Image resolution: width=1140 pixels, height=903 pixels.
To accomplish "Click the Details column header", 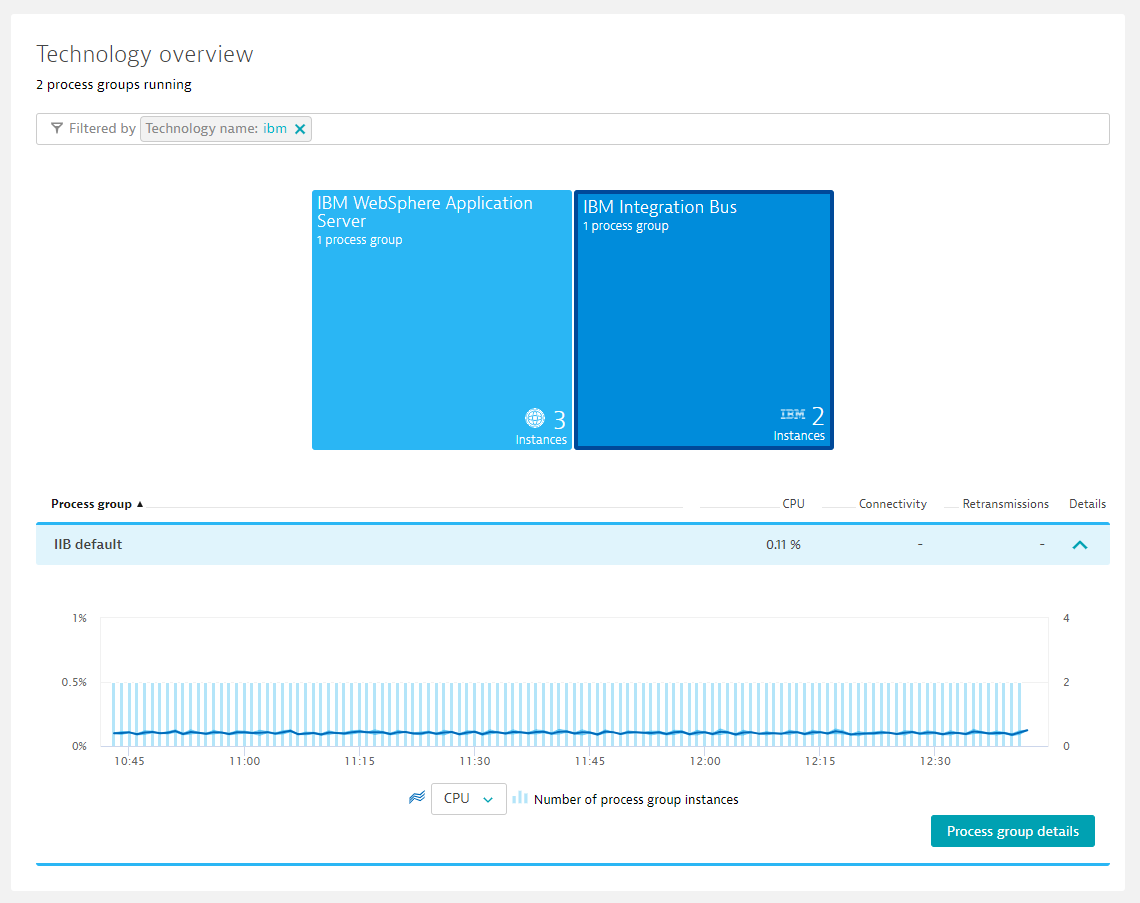I will (x=1088, y=504).
